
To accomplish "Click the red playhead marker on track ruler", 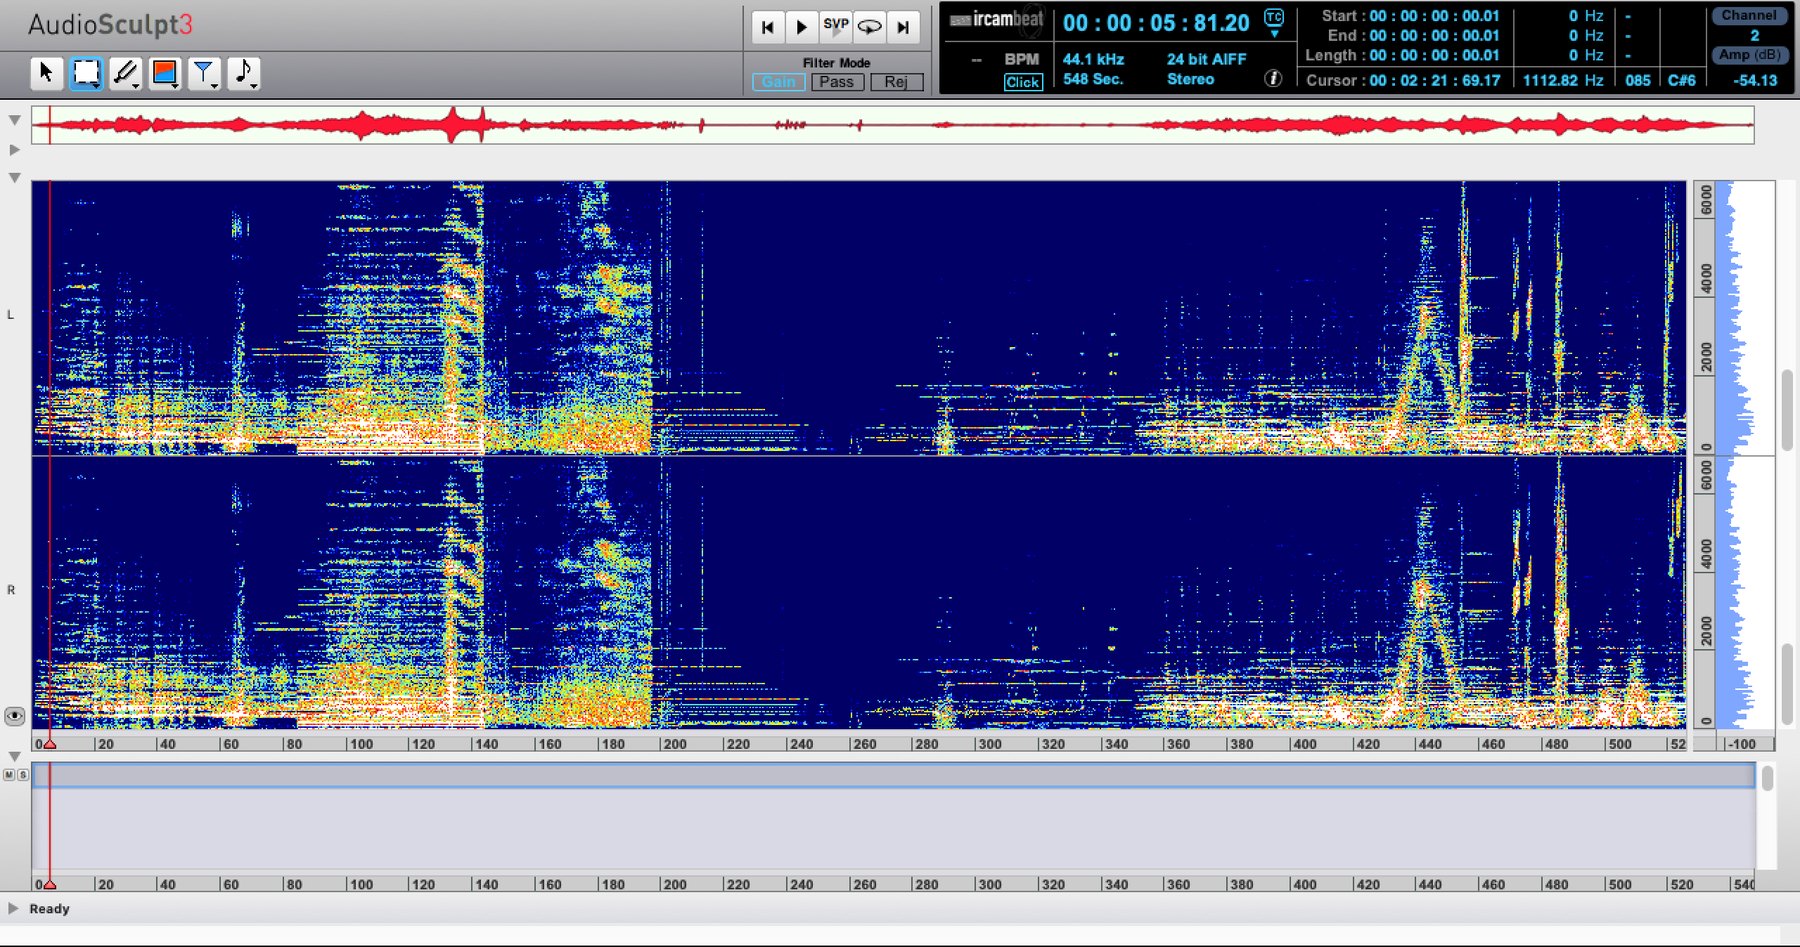I will [49, 884].
